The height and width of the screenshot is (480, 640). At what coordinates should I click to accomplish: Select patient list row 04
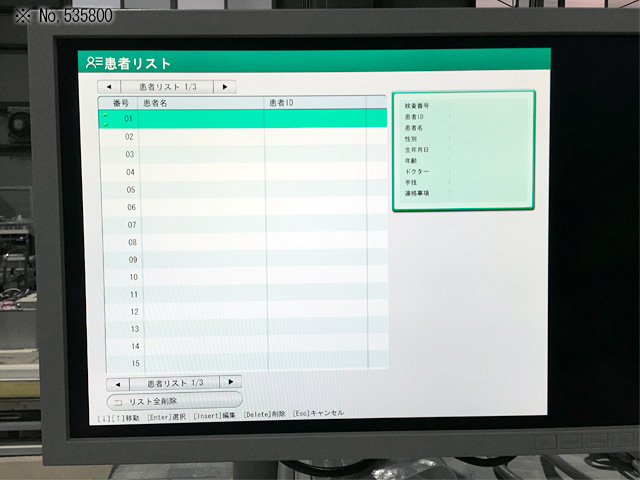[x=244, y=172]
